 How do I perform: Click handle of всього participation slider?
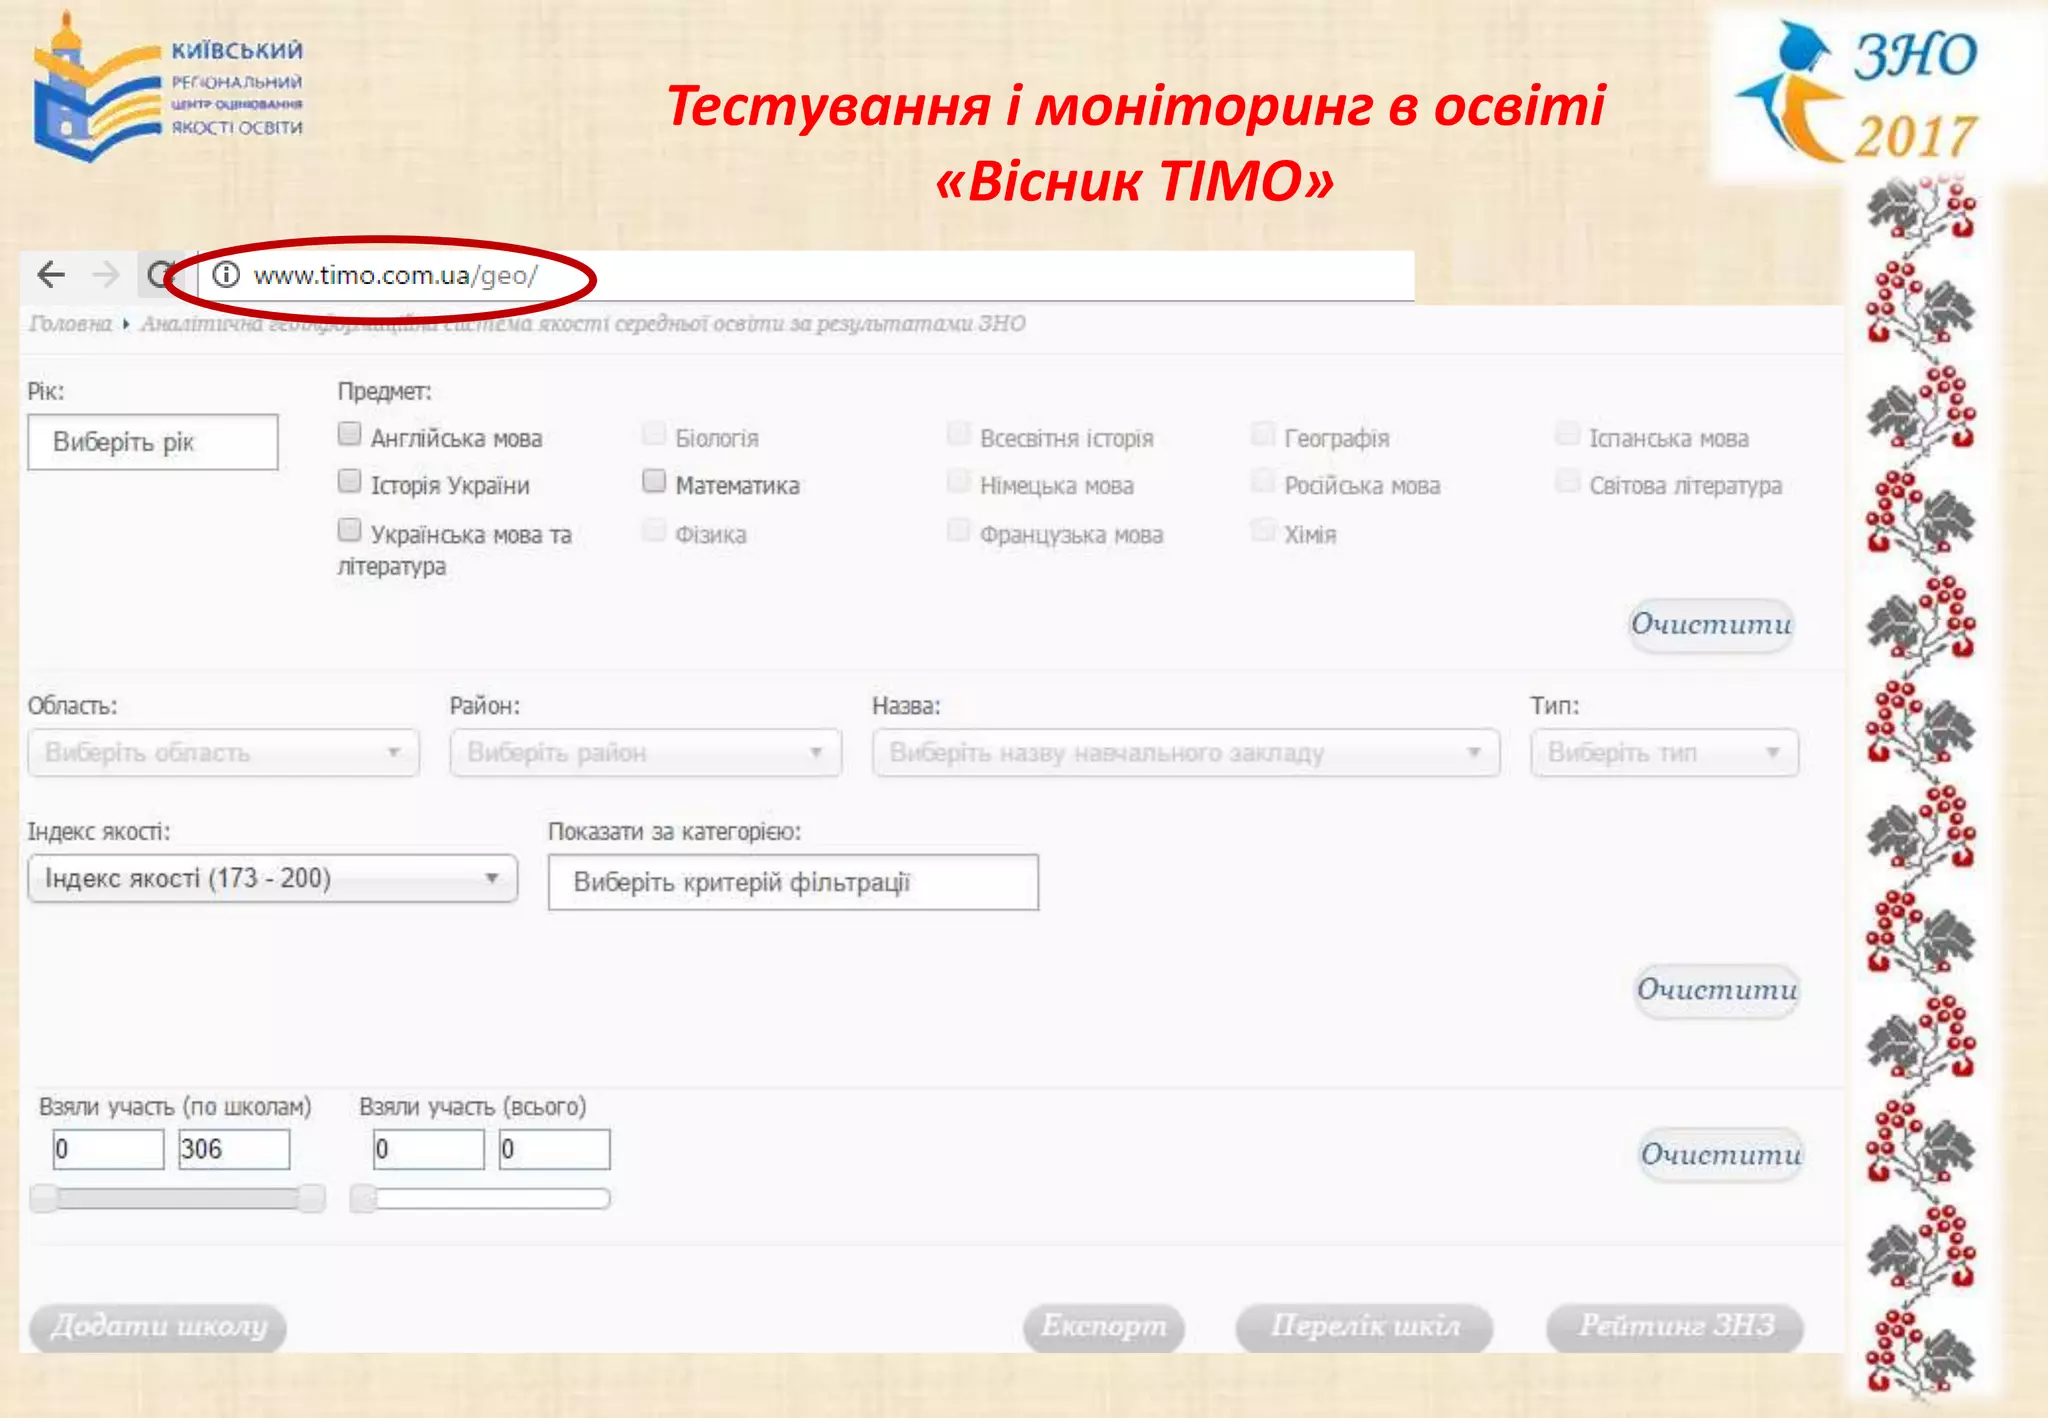[363, 1198]
